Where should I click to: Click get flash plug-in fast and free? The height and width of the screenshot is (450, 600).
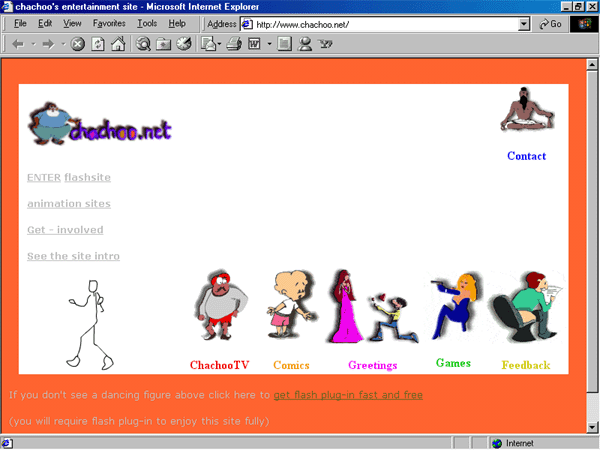348,395
